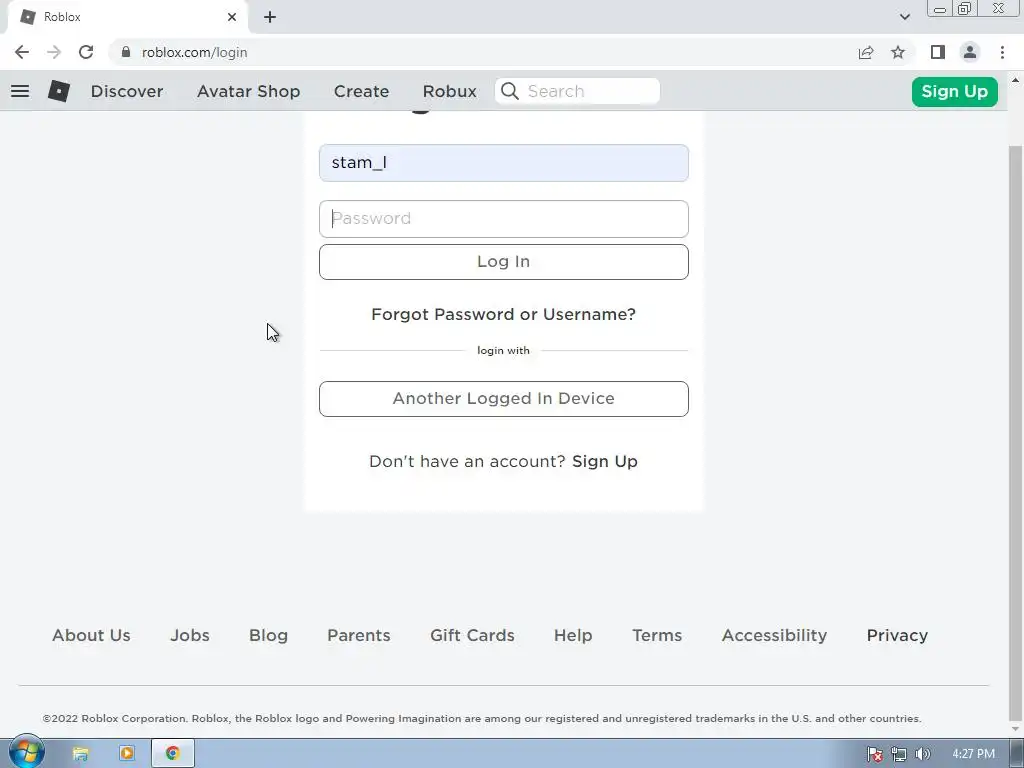
Task: Open the Parents footer link
Action: coord(359,635)
